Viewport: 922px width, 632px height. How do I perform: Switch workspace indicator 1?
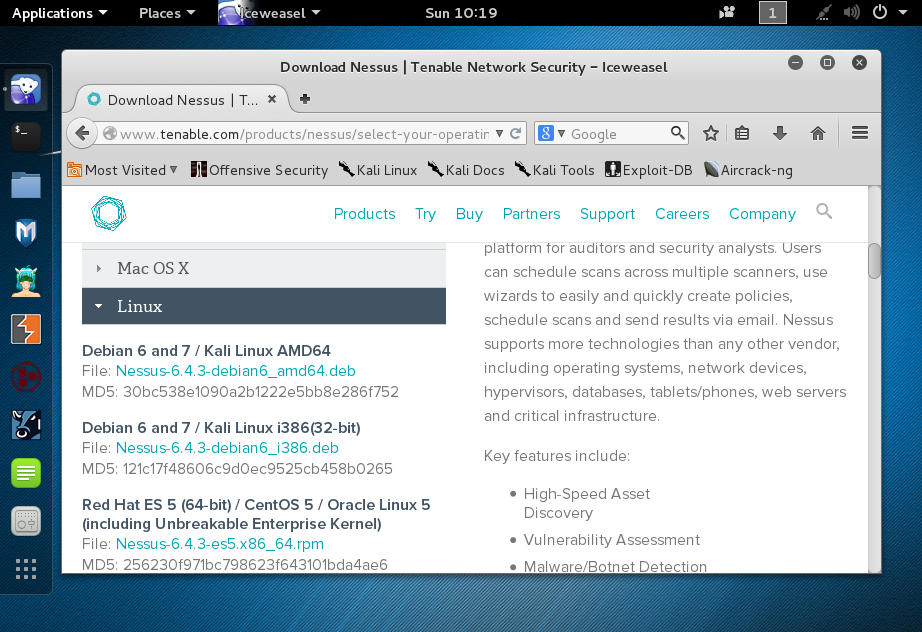pos(773,12)
